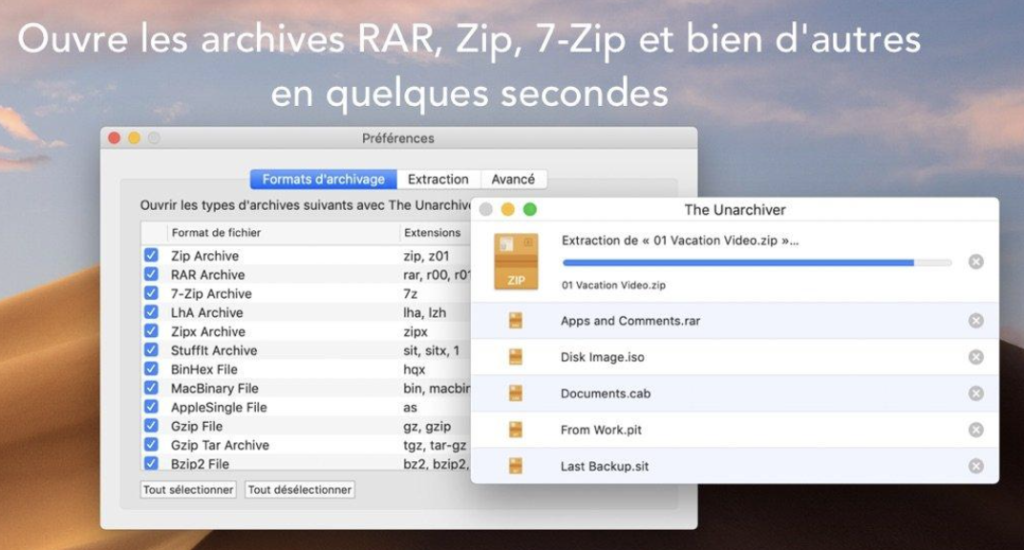Viewport: 1024px width, 550px height.
Task: Cancel the Documents.cab queue item
Action: (976, 393)
